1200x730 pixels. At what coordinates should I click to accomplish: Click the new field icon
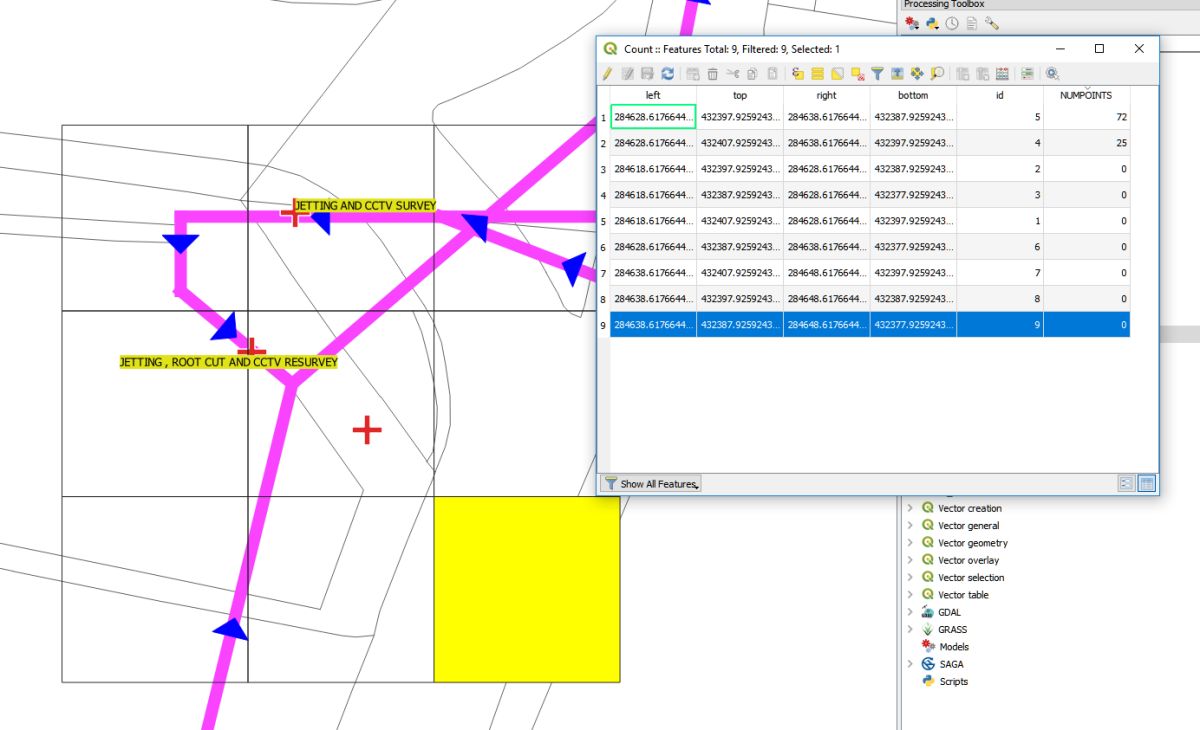pyautogui.click(x=962, y=73)
